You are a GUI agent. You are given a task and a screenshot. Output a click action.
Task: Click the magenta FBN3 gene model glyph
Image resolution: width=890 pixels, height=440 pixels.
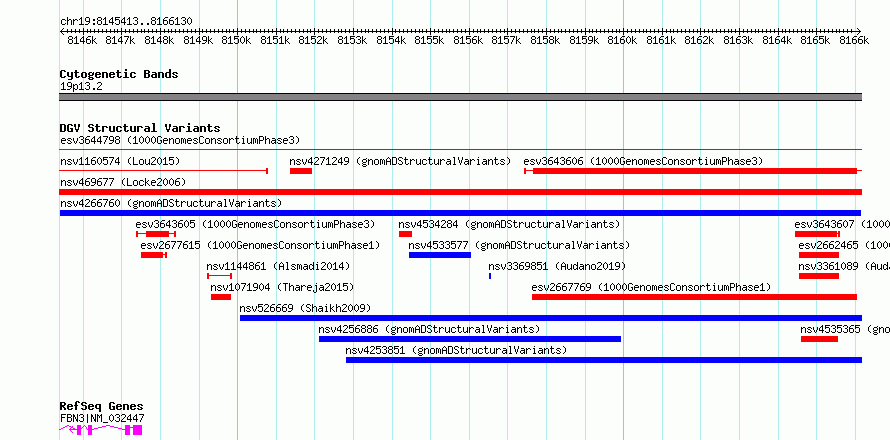coord(100,430)
